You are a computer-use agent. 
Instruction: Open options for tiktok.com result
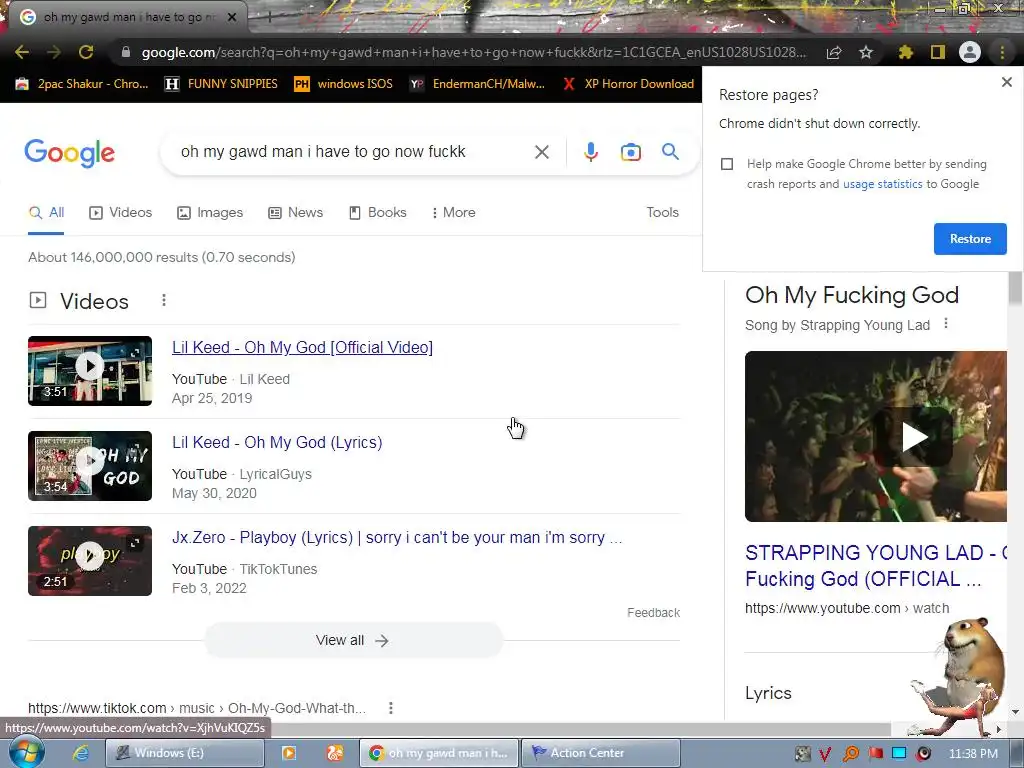pyautogui.click(x=391, y=708)
